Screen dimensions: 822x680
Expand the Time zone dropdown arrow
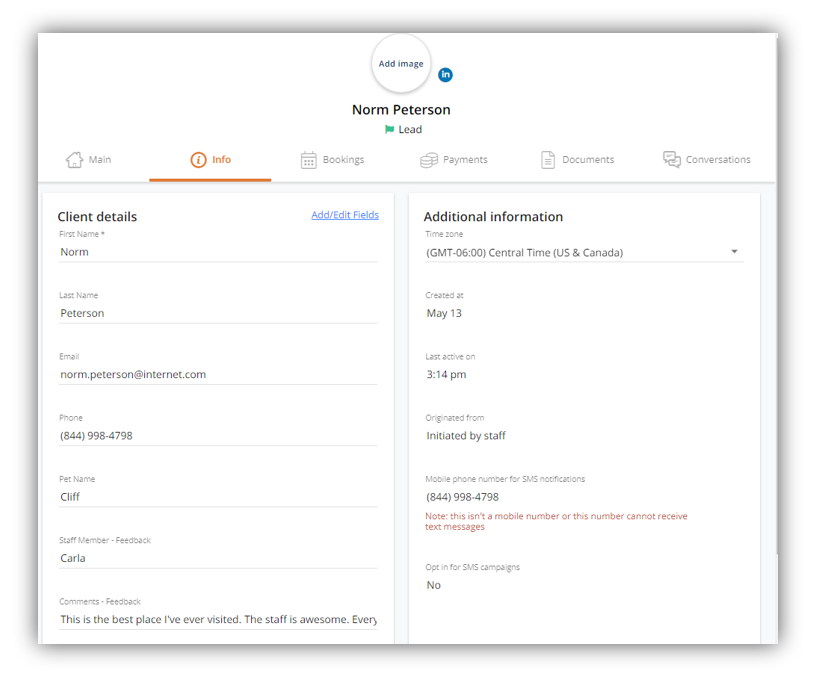click(734, 252)
